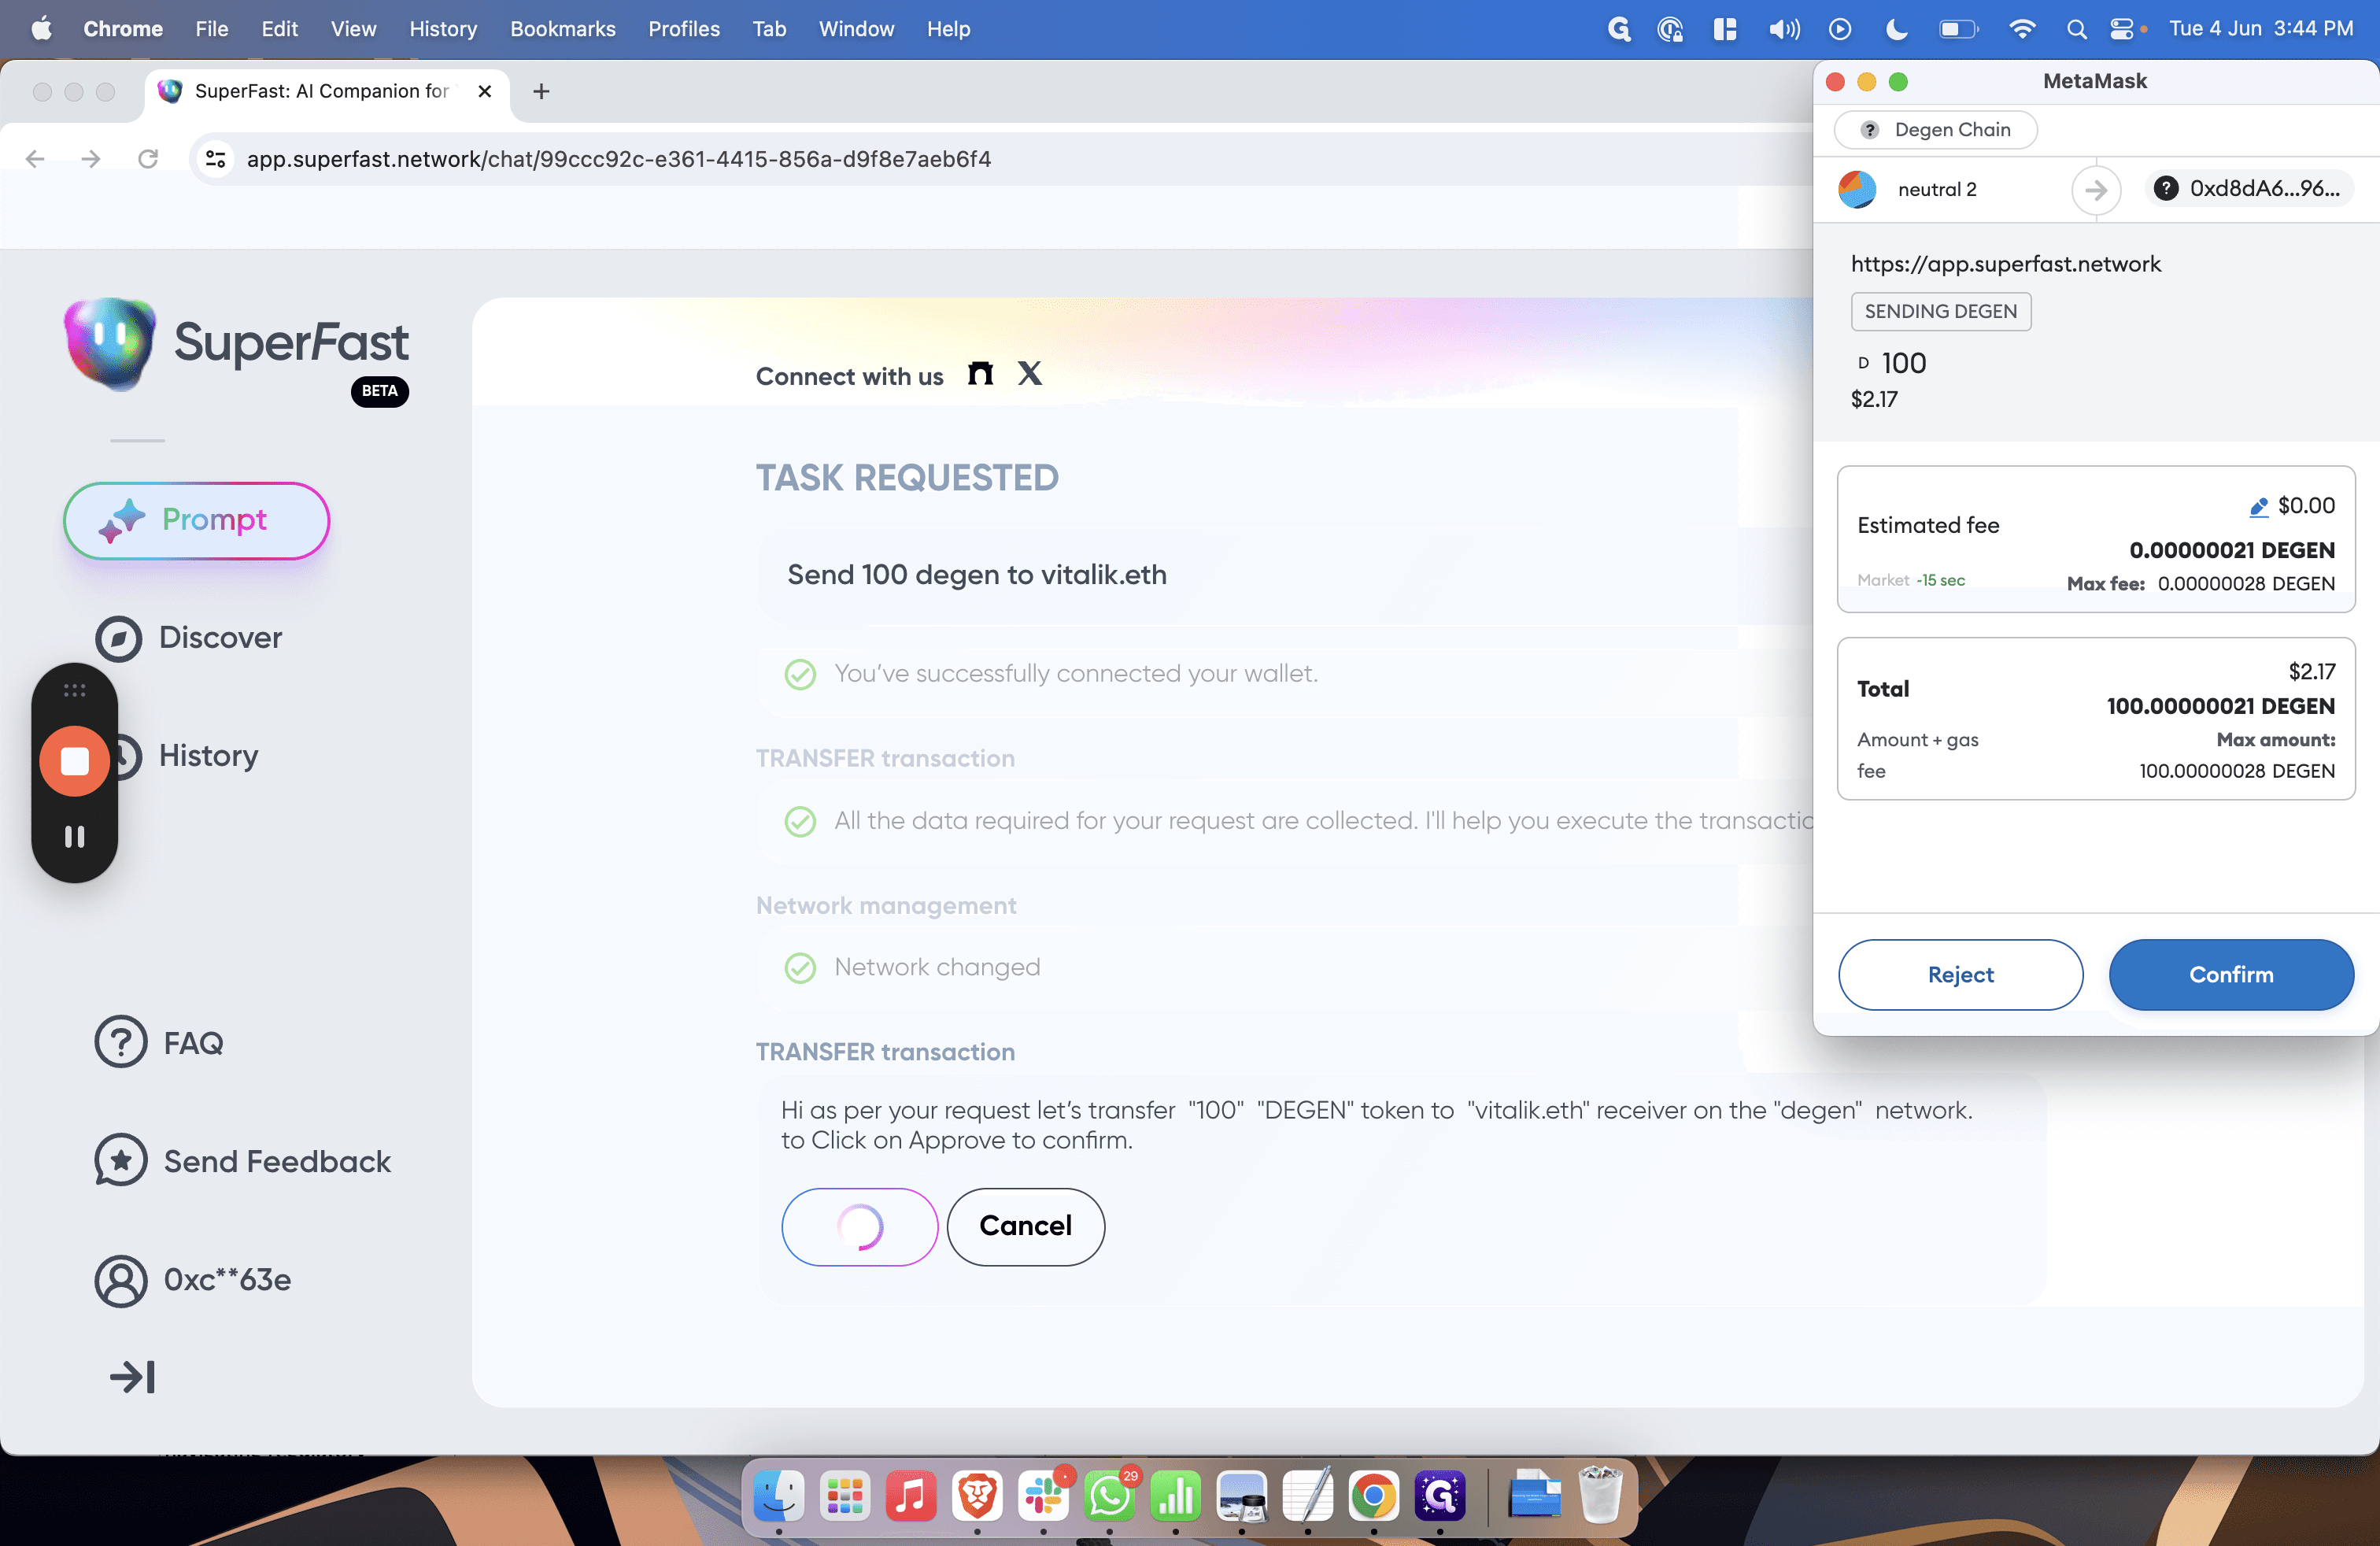Open WhatsApp from the Dock
This screenshot has width=2380, height=1546.
click(x=1109, y=1496)
